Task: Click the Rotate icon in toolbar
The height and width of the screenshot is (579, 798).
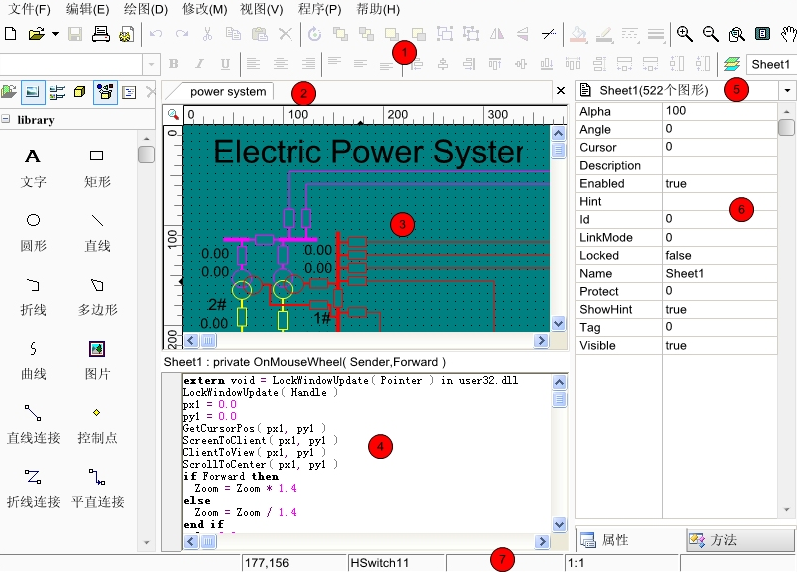Action: click(315, 34)
